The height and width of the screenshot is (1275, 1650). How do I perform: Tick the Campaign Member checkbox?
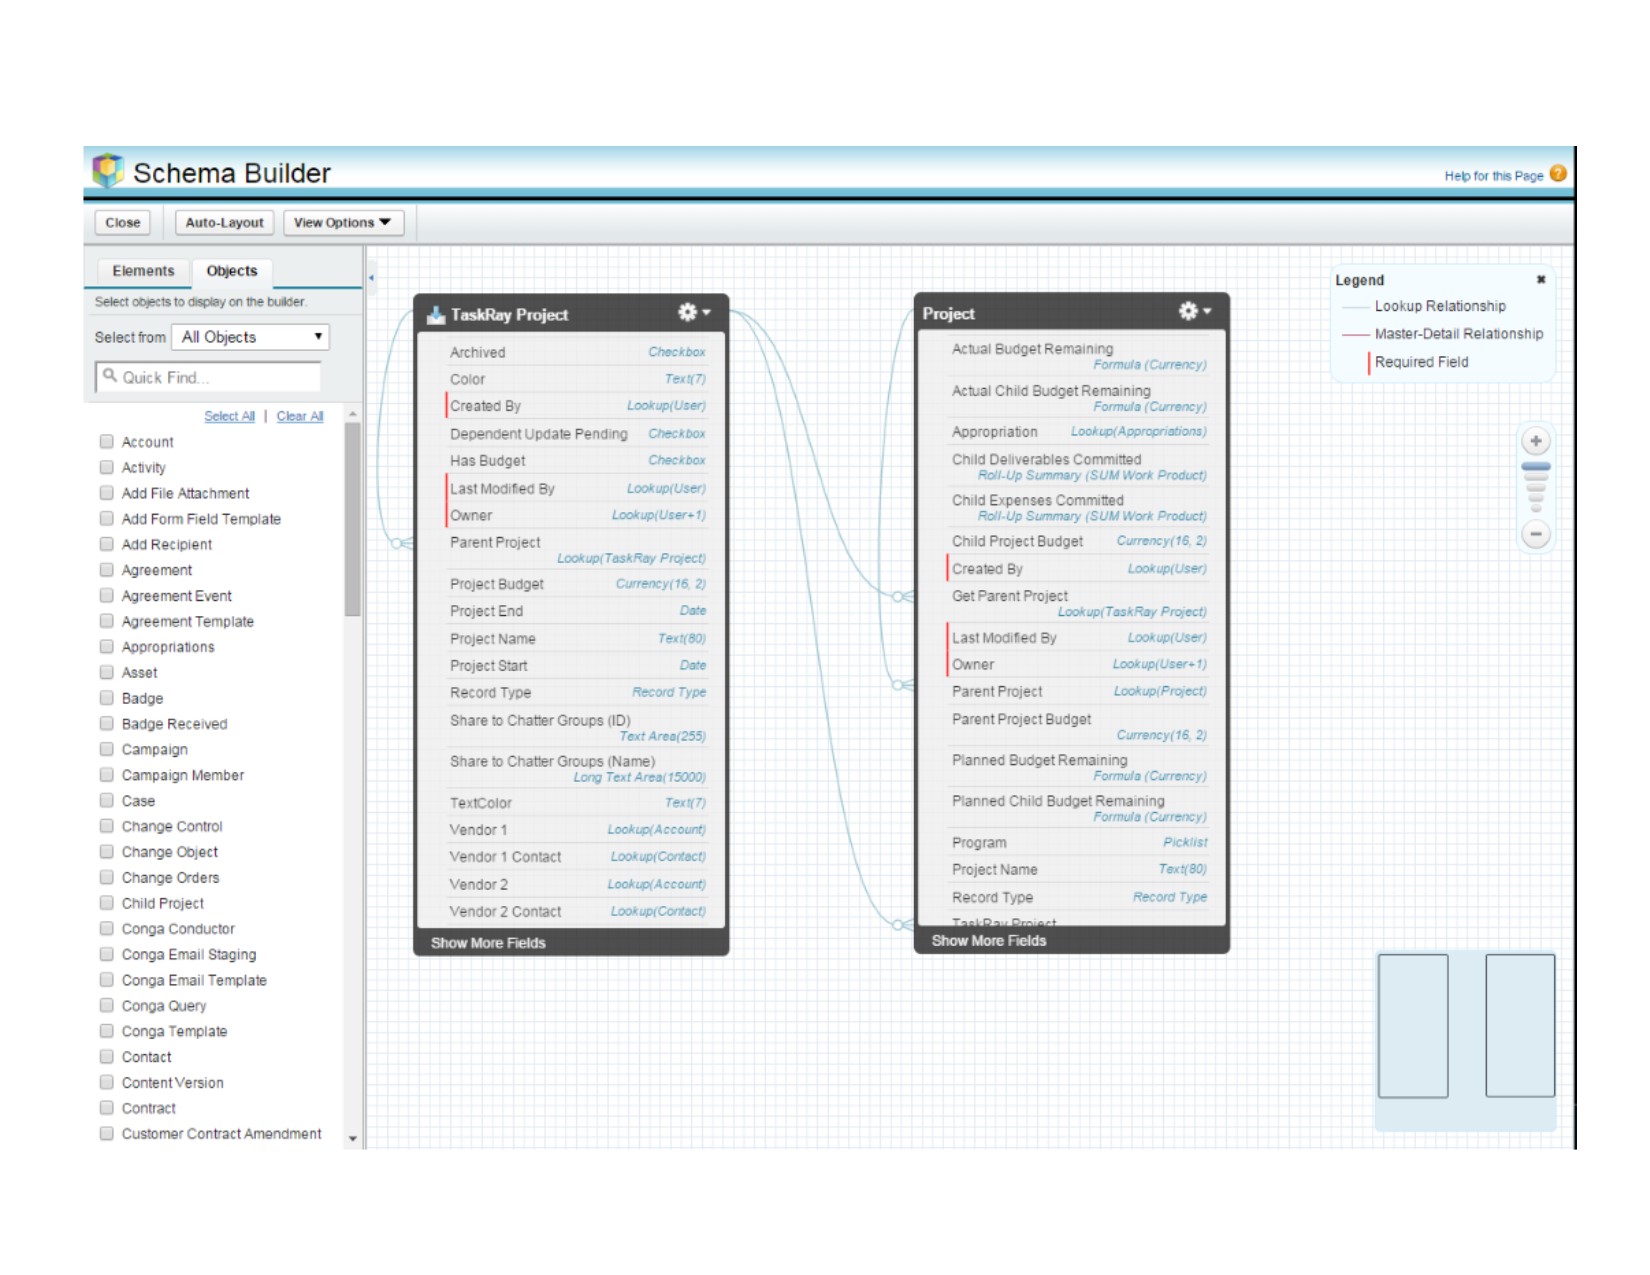[106, 775]
